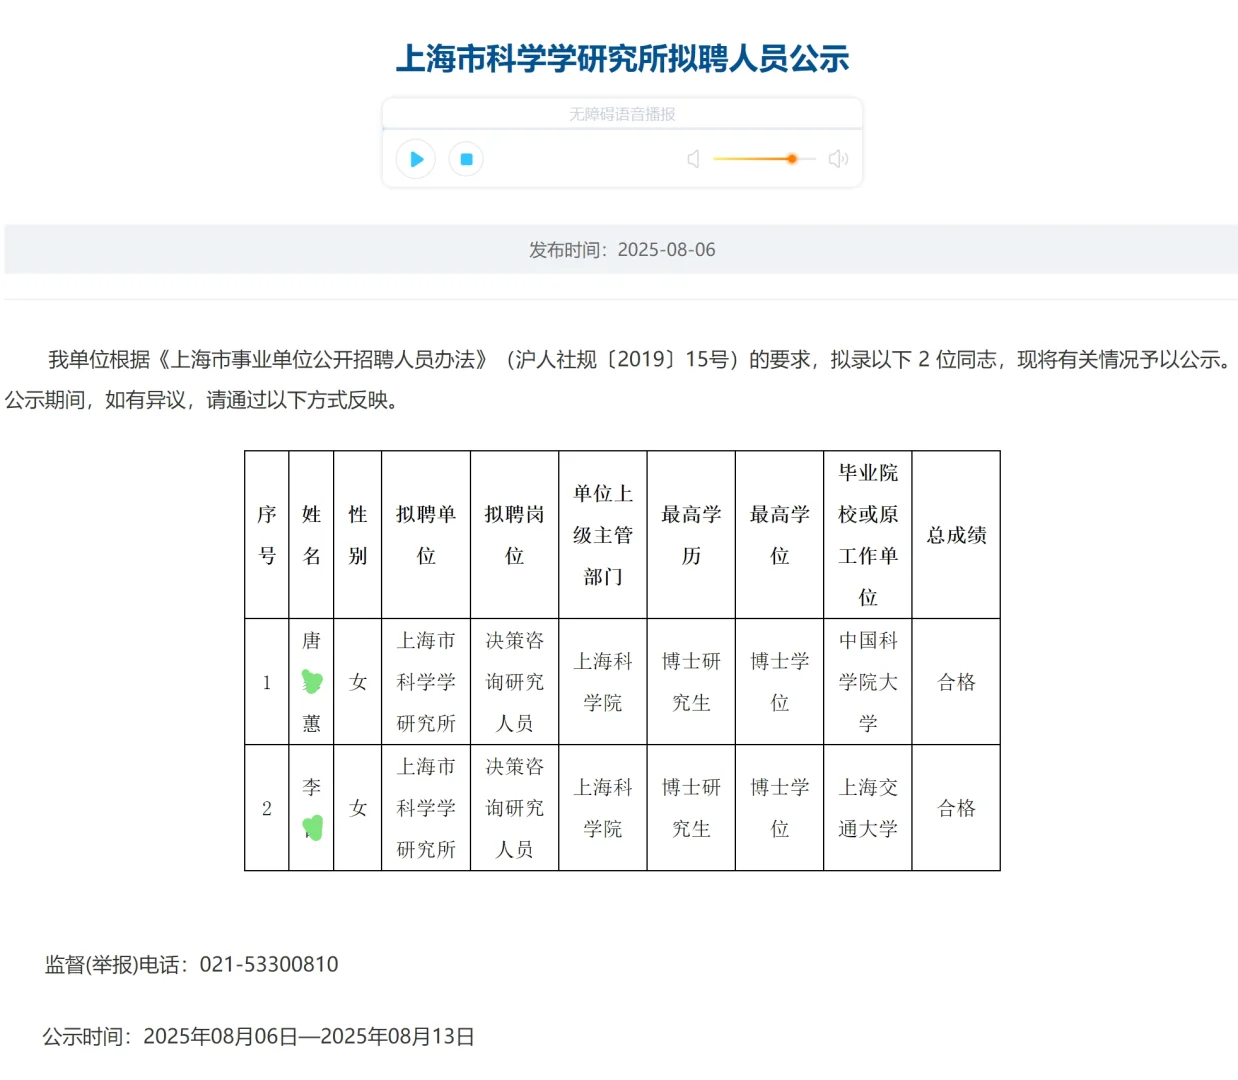
Task: Click the 中国科学院大学 cell
Action: coord(868,682)
